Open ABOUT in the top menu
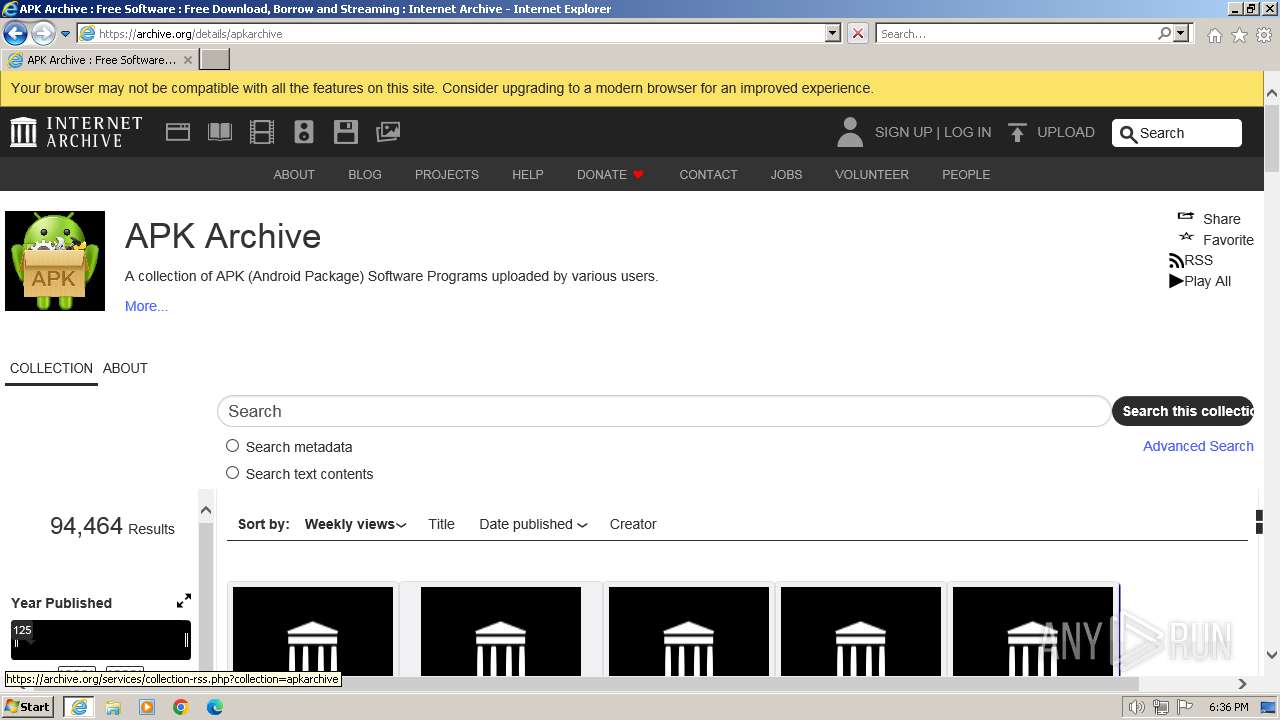 [294, 174]
